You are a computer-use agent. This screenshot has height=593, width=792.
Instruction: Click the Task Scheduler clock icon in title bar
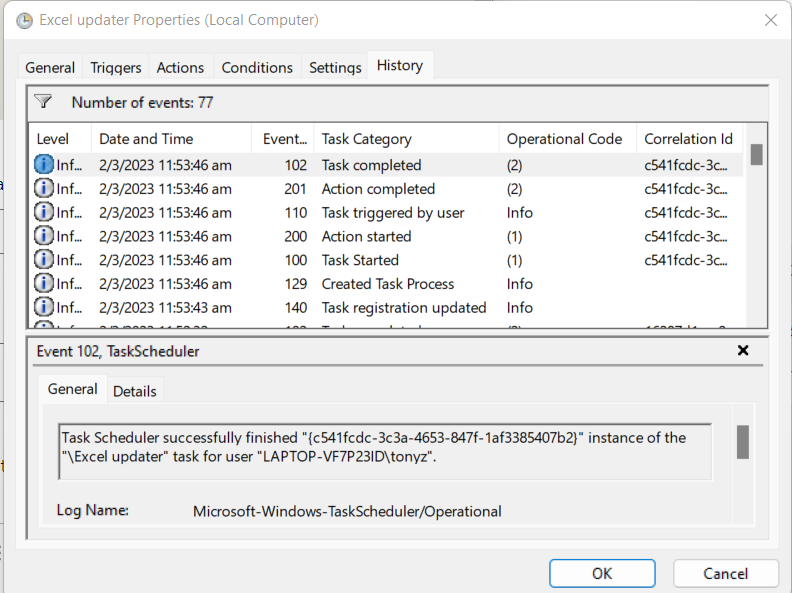click(x=24, y=20)
